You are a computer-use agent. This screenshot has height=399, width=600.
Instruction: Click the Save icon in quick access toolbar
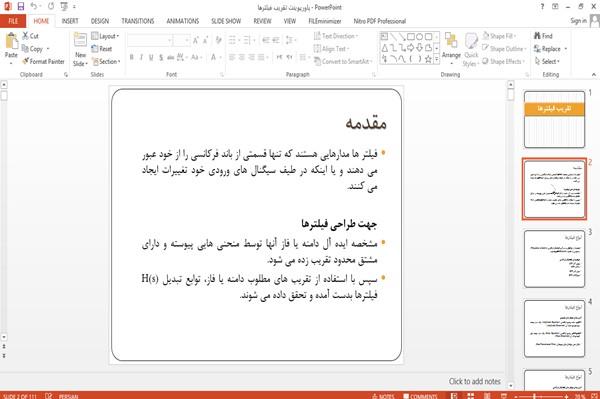(21, 6)
